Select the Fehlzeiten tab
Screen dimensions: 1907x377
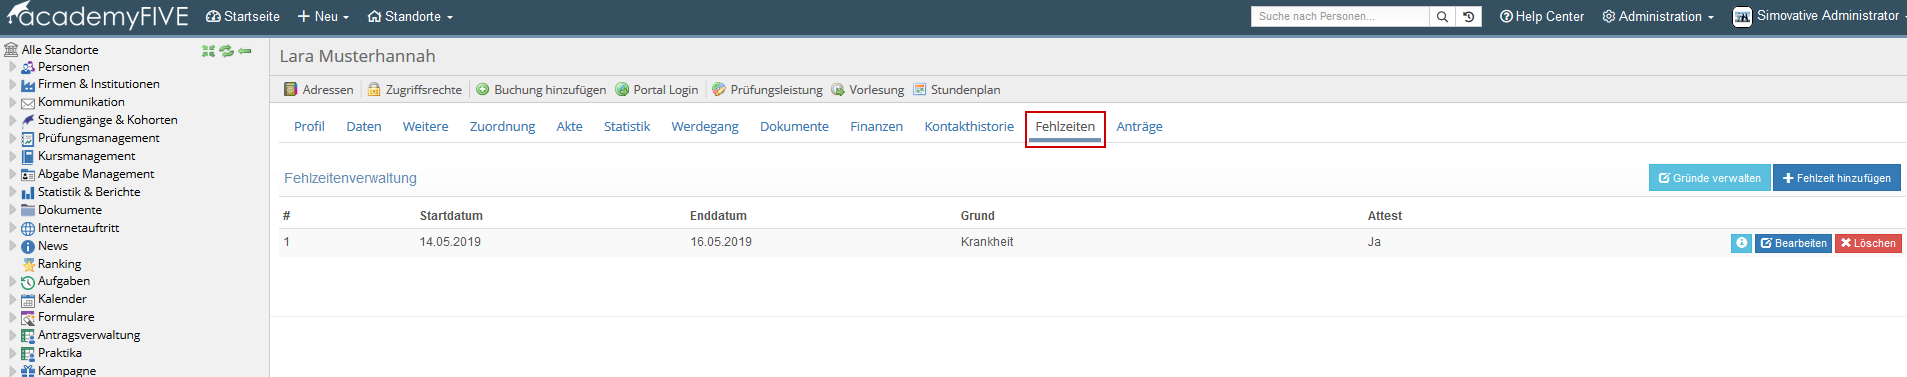(x=1065, y=127)
